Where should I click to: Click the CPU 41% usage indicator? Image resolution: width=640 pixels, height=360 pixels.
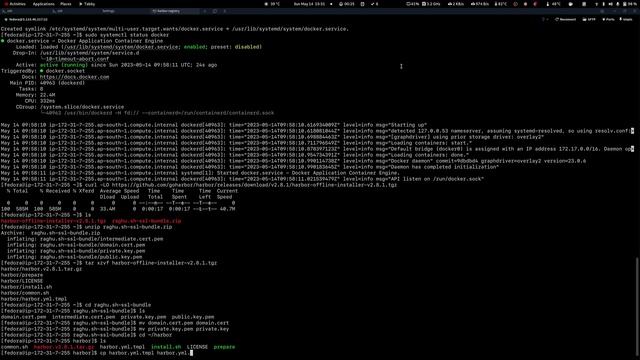tap(413, 4)
